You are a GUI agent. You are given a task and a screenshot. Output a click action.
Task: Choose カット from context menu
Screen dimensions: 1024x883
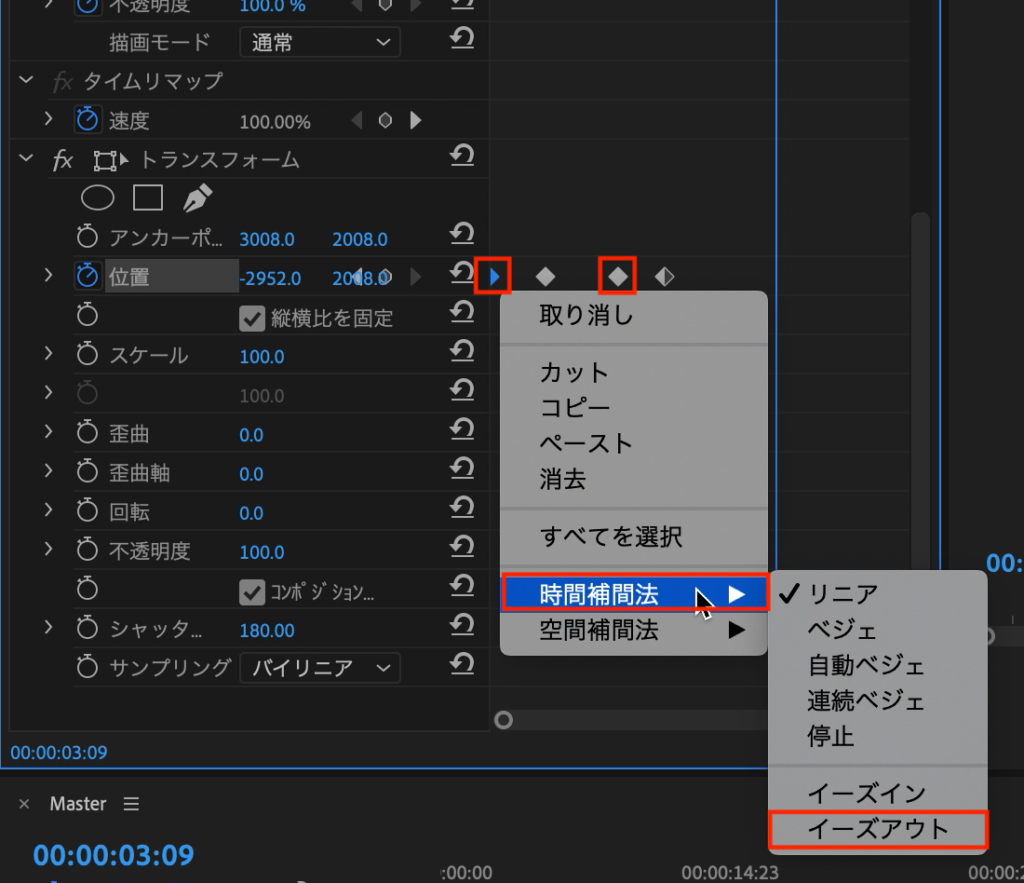pyautogui.click(x=633, y=373)
